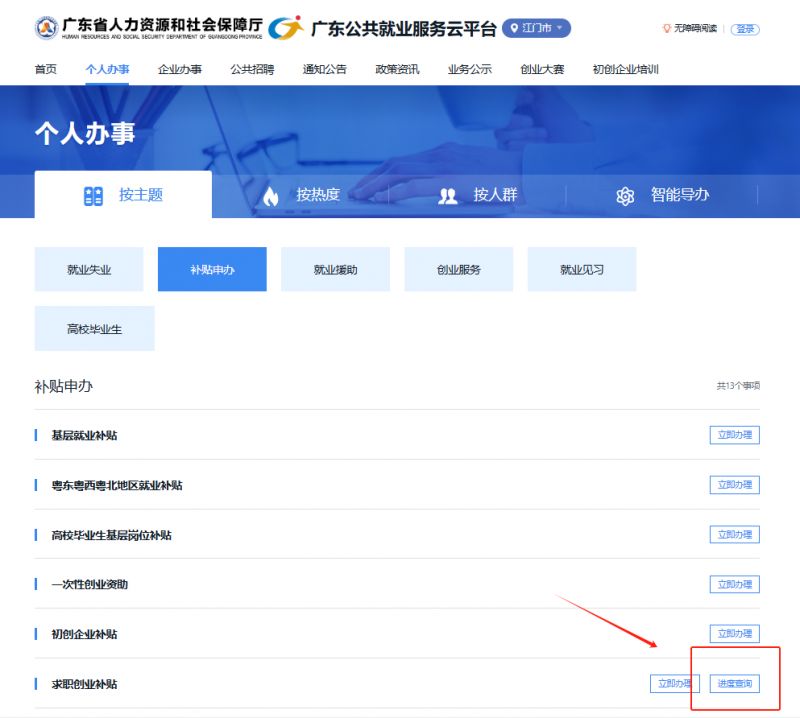Click the lightbulb accessibility reading icon
Screen dimensions: 800x718
[x=667, y=29]
